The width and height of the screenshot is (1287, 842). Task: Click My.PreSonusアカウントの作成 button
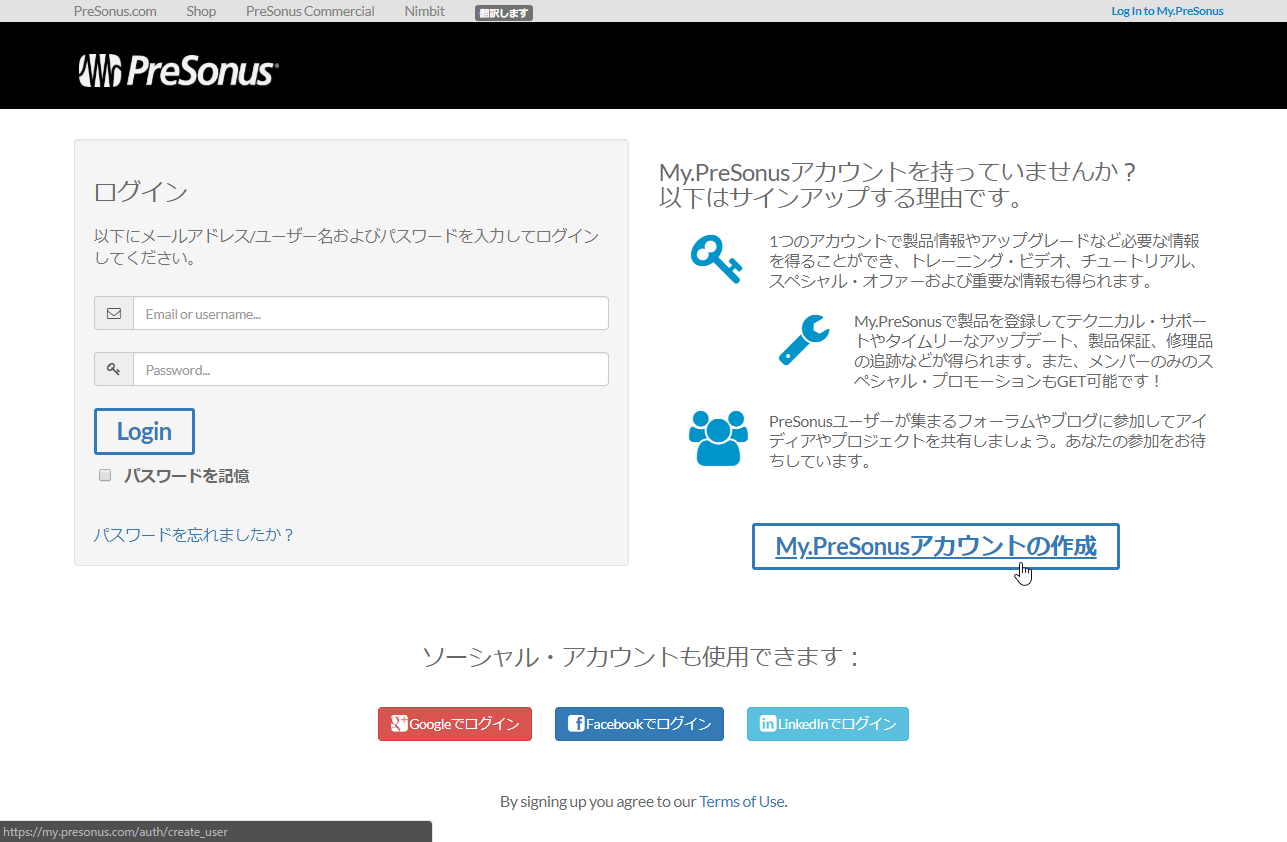(936, 546)
